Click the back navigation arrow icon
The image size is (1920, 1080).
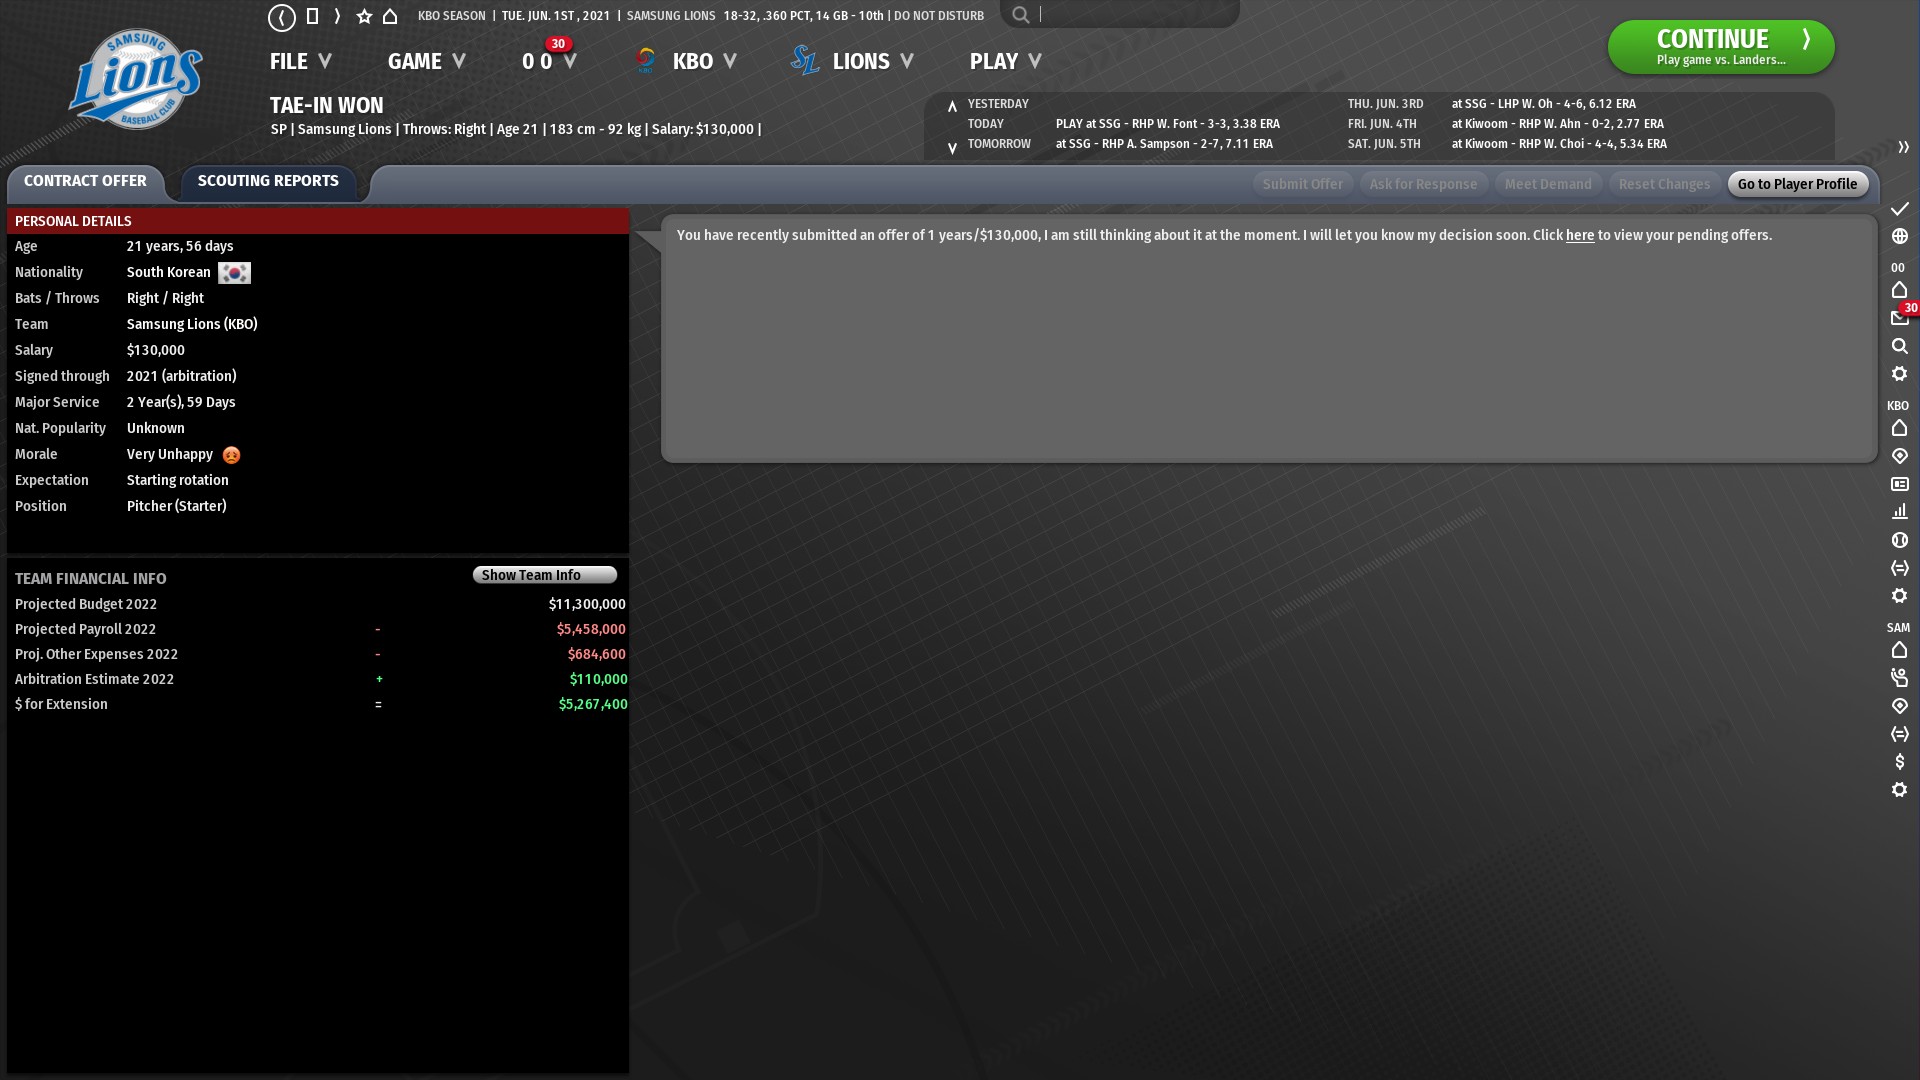(281, 17)
